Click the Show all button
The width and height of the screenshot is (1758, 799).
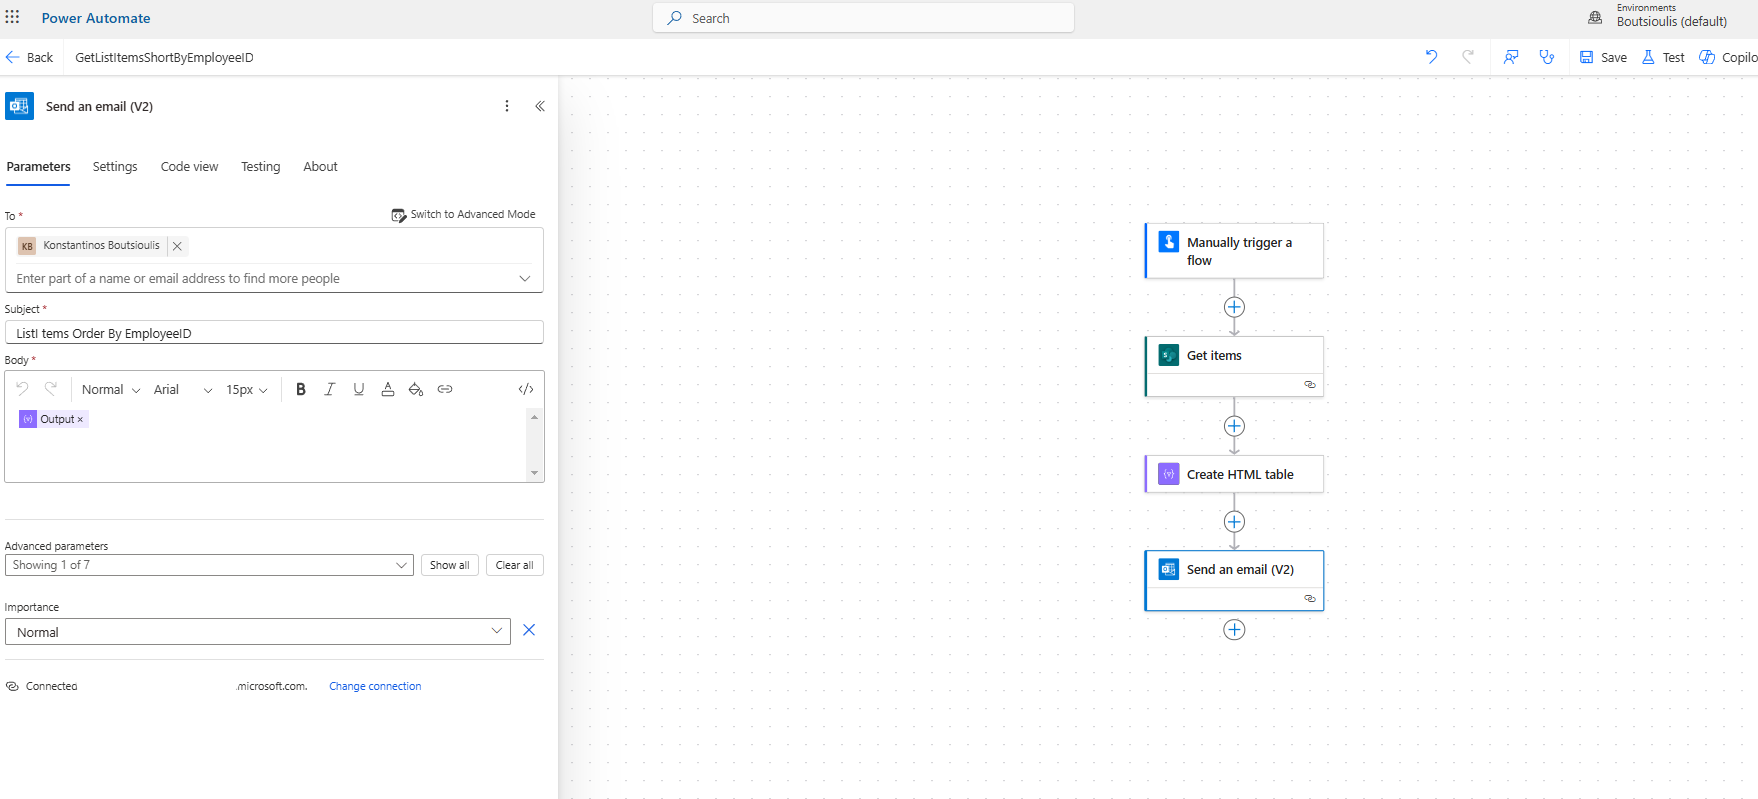point(449,565)
